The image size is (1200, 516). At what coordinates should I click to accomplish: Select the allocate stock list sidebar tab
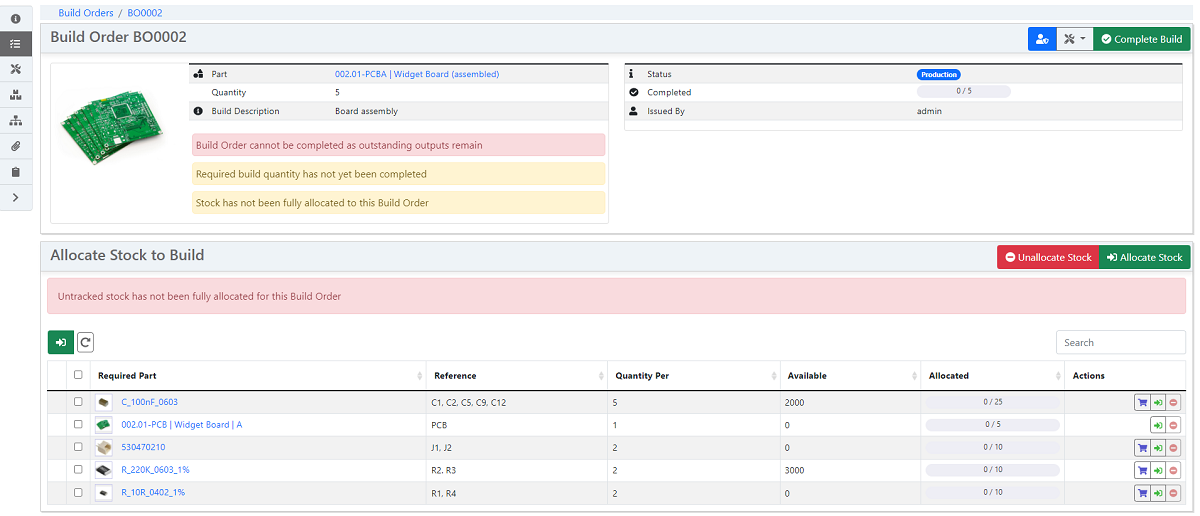[16, 44]
